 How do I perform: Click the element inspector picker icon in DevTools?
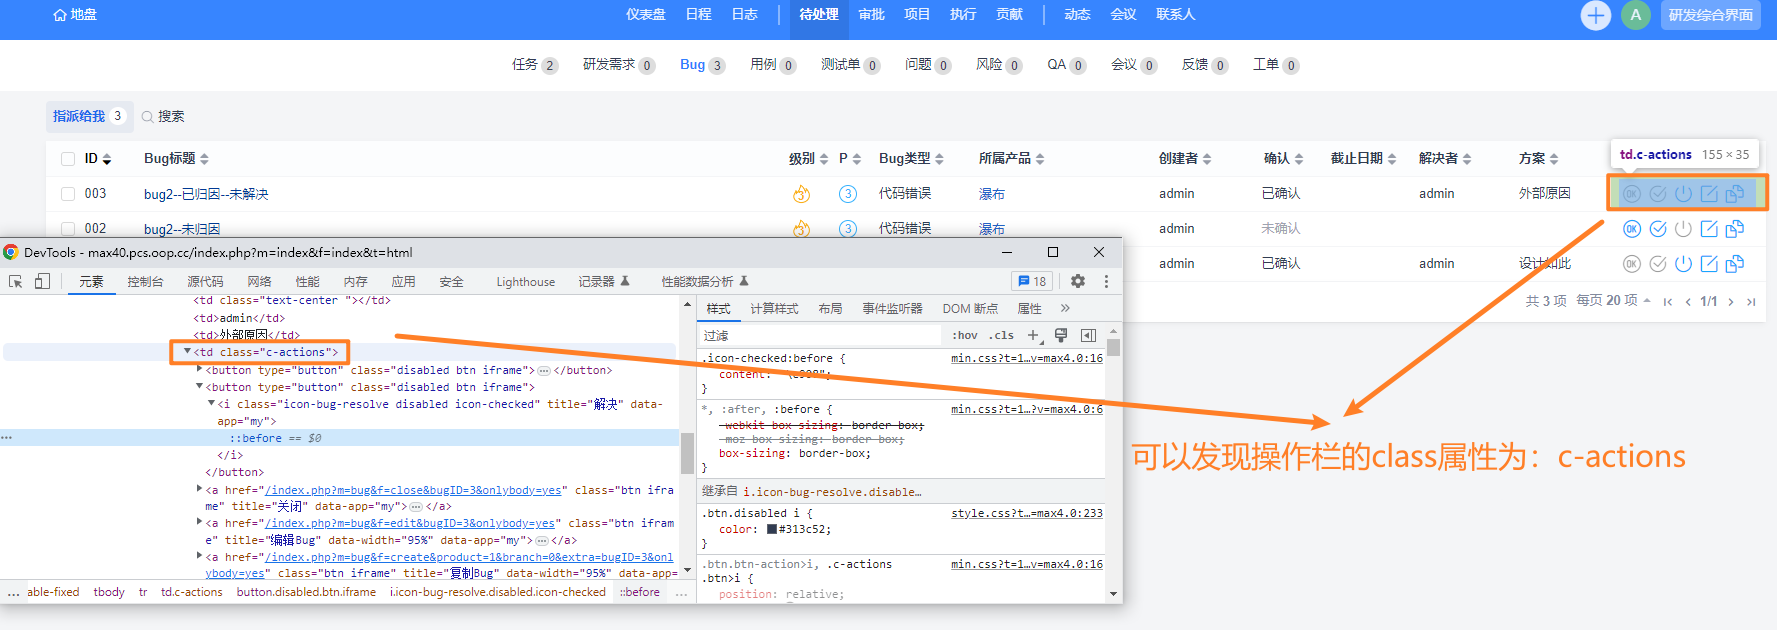click(x=16, y=282)
